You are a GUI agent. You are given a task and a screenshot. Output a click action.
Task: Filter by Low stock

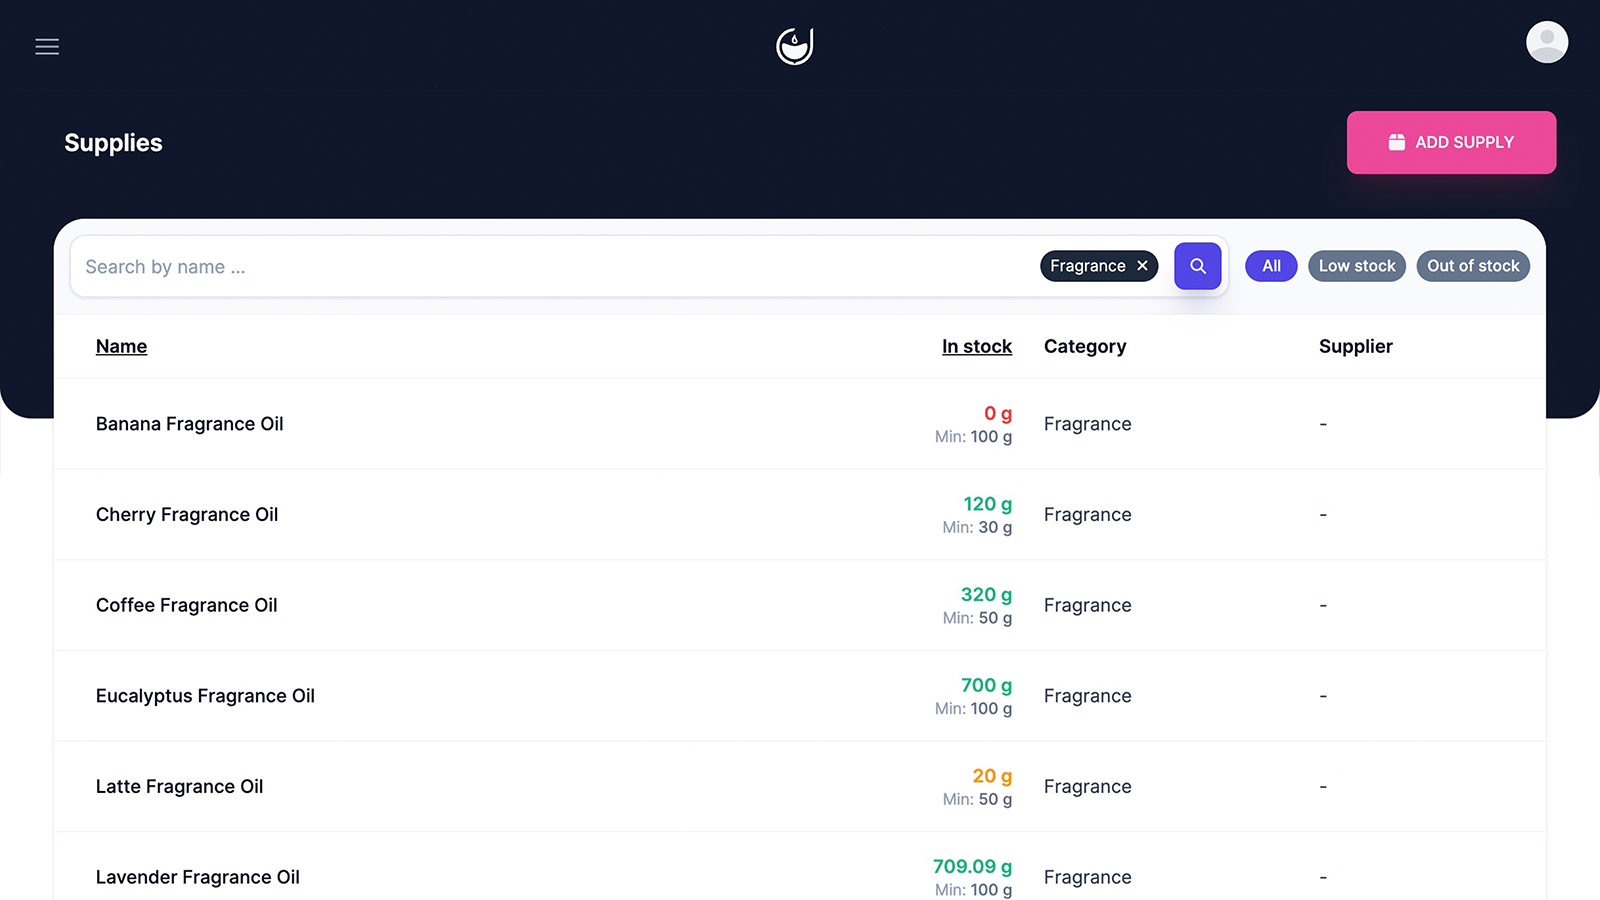coord(1357,266)
